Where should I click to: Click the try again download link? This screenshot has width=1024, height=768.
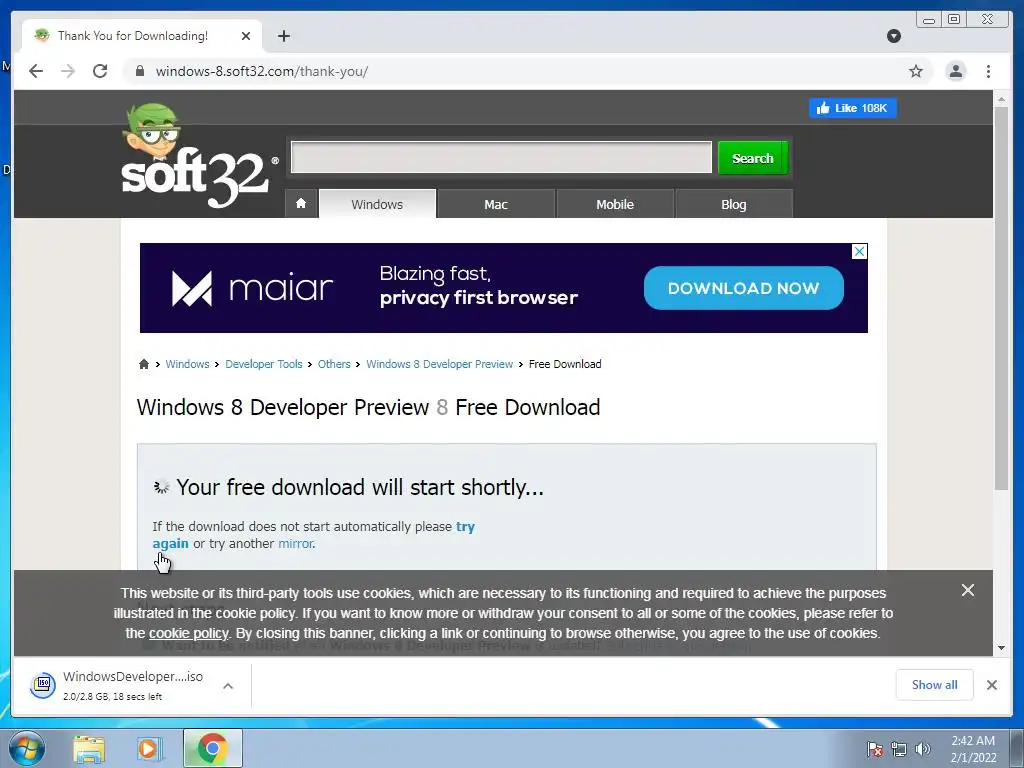click(x=170, y=543)
